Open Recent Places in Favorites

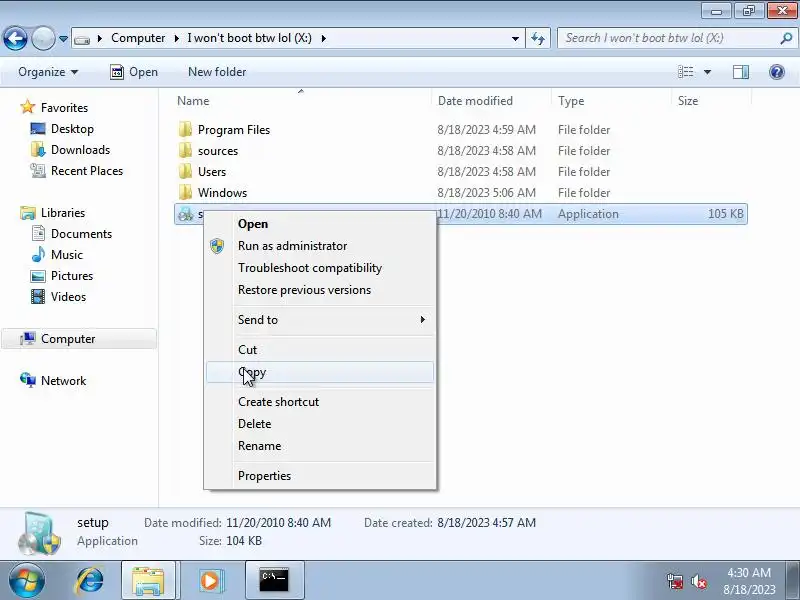(87, 171)
